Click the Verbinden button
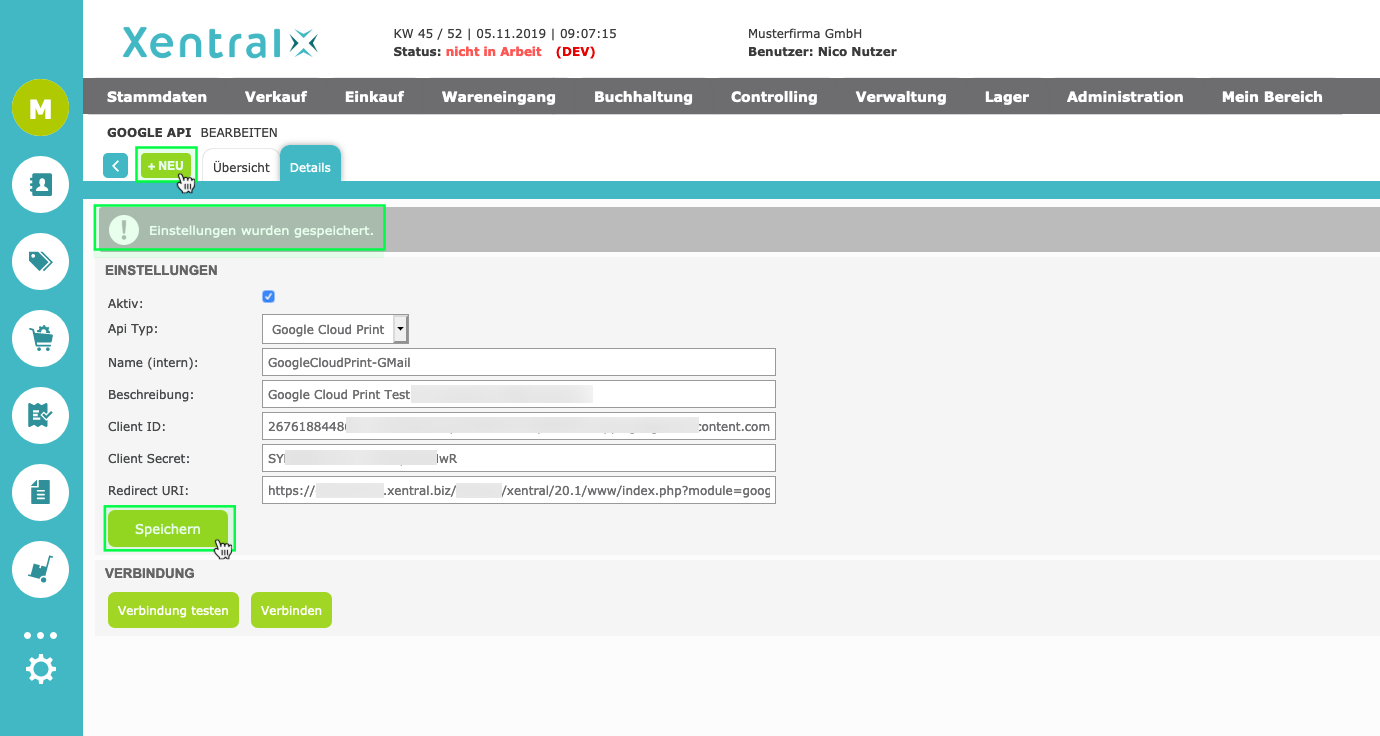The image size is (1380, 736). [291, 610]
